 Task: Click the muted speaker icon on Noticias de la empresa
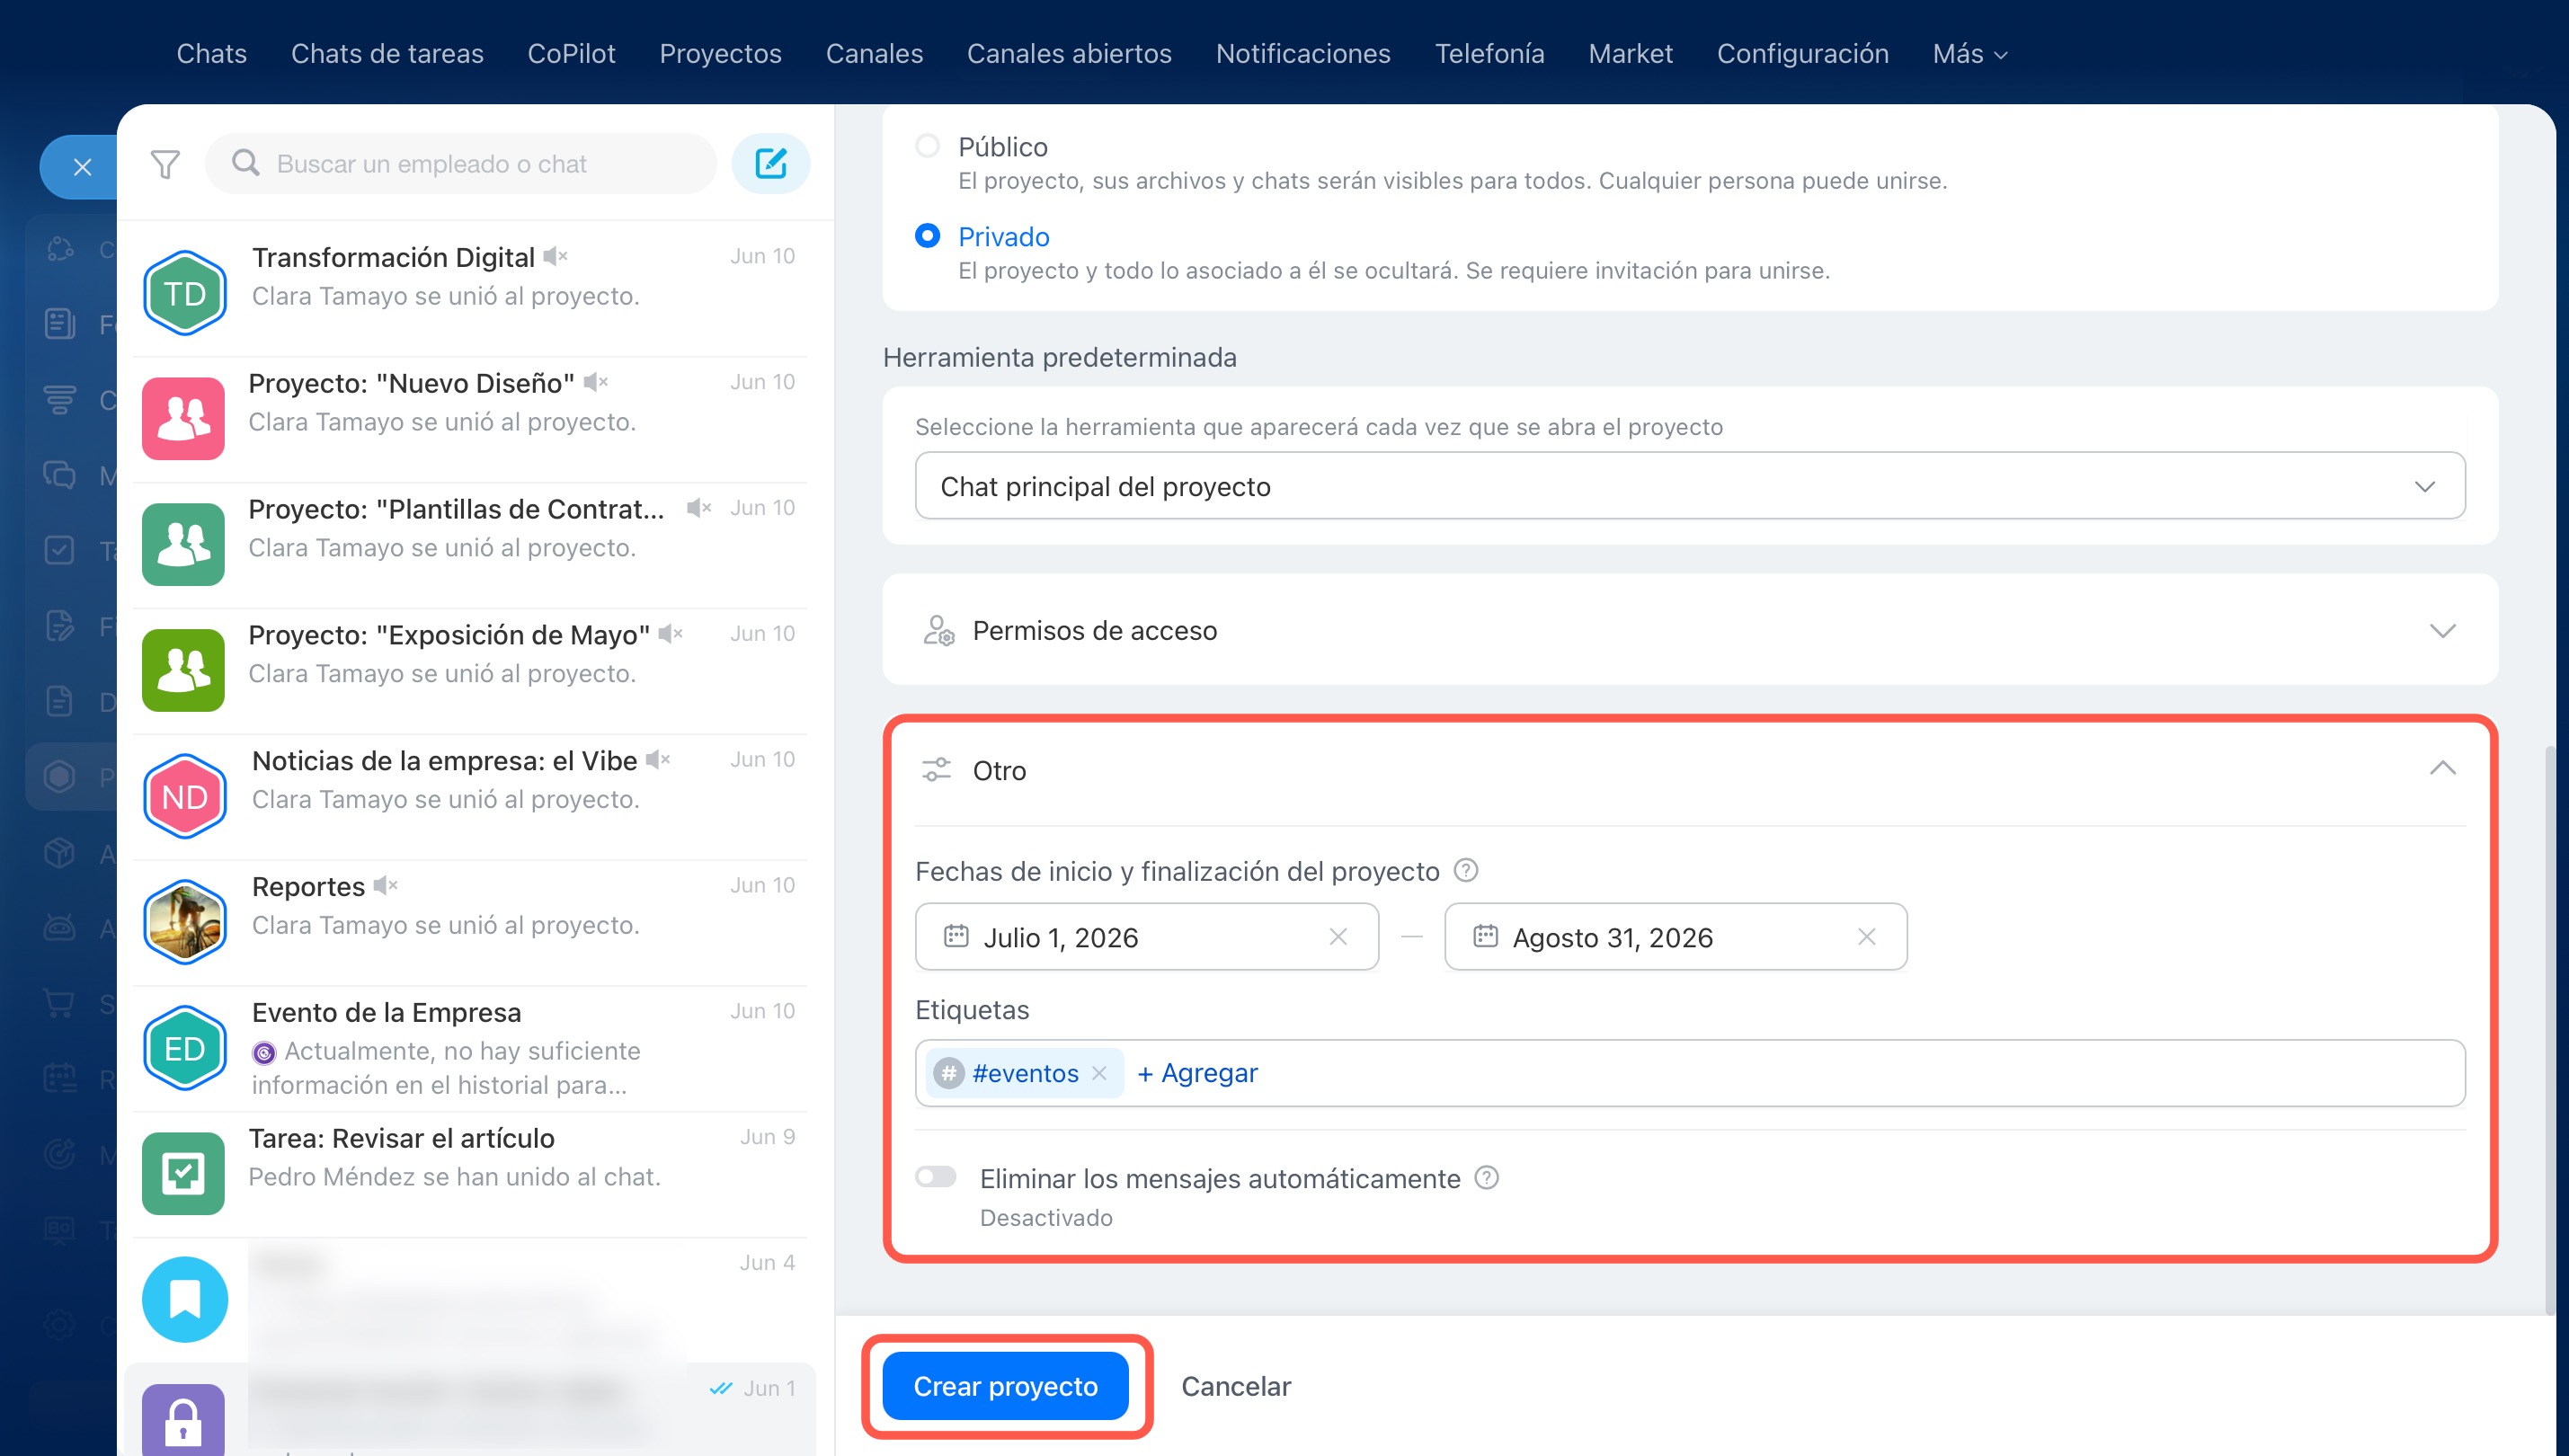pos(658,760)
